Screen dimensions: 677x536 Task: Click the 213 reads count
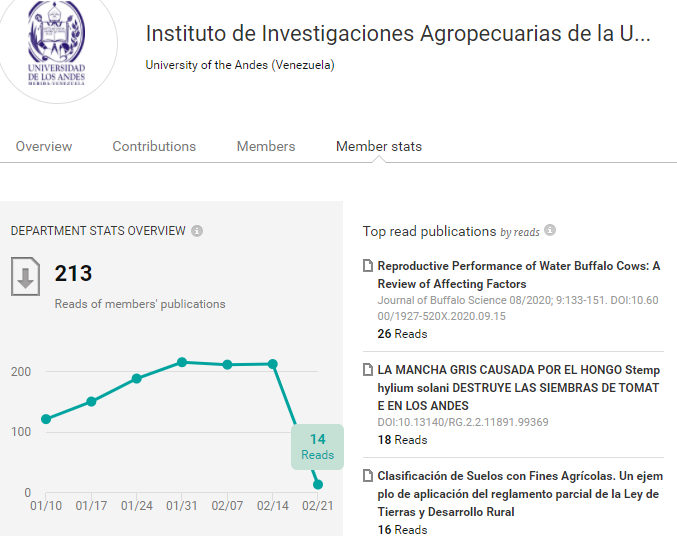coord(73,273)
